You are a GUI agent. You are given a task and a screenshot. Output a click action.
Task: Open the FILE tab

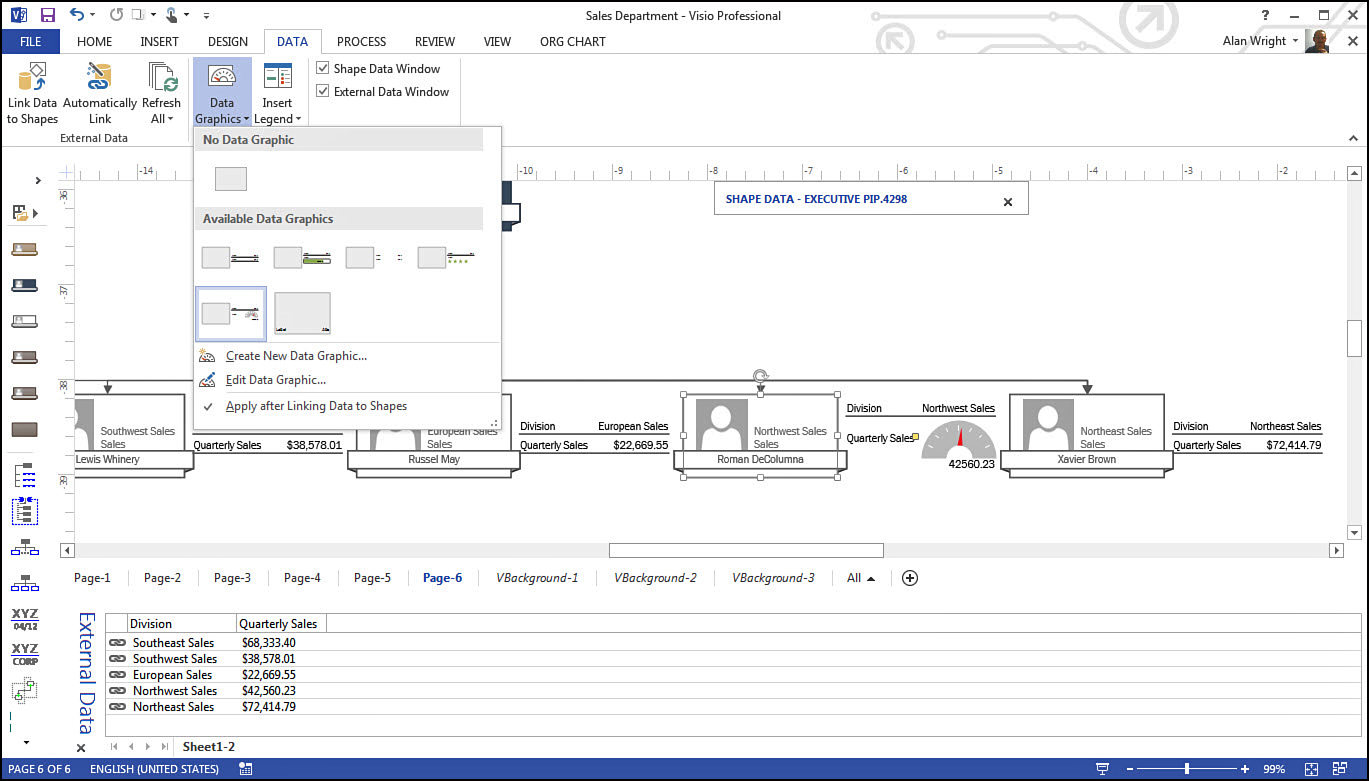pos(30,42)
